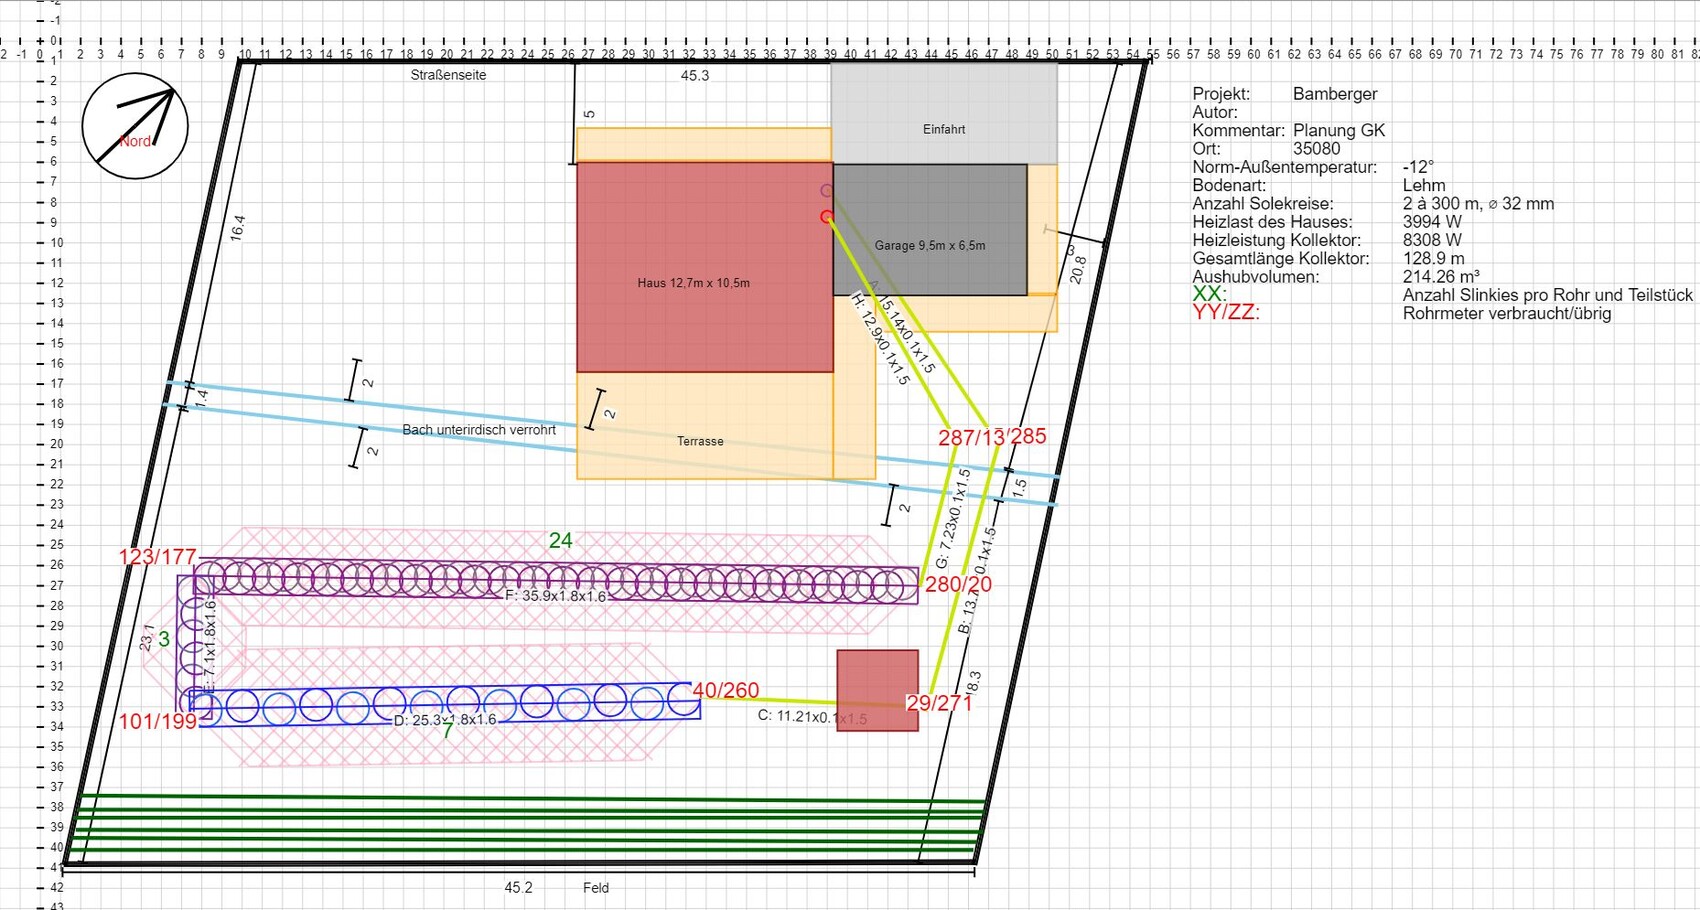Click the red 280/20 pipe marker
The height and width of the screenshot is (910, 1700).
click(958, 585)
